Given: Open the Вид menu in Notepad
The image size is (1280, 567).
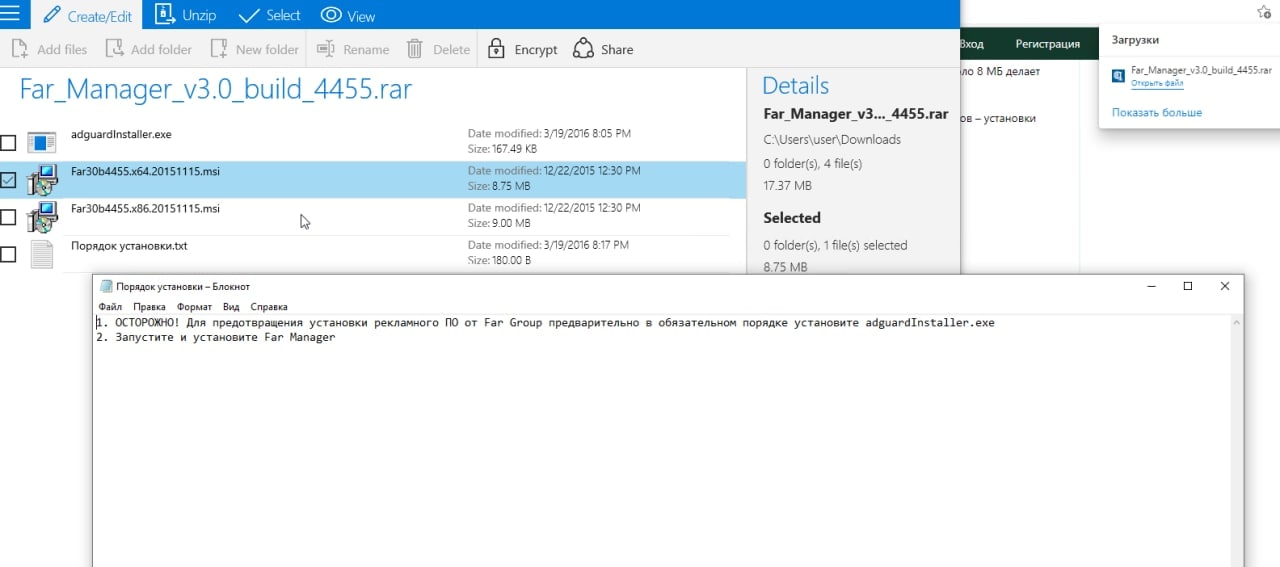Looking at the screenshot, I should 231,307.
